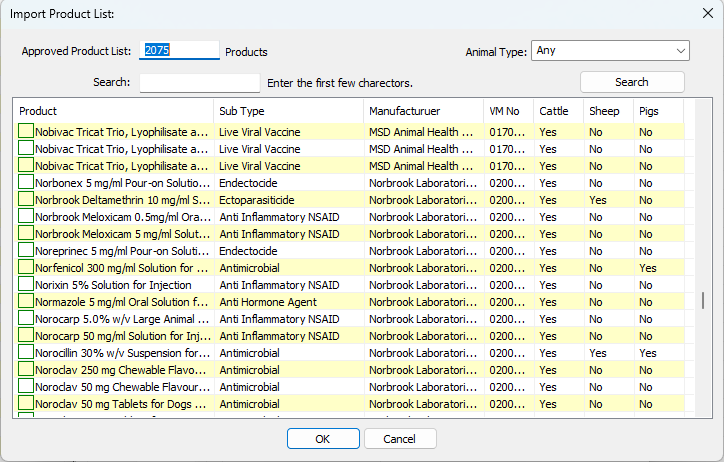Sort by the VM No column header
This screenshot has width=724, height=462.
509,111
